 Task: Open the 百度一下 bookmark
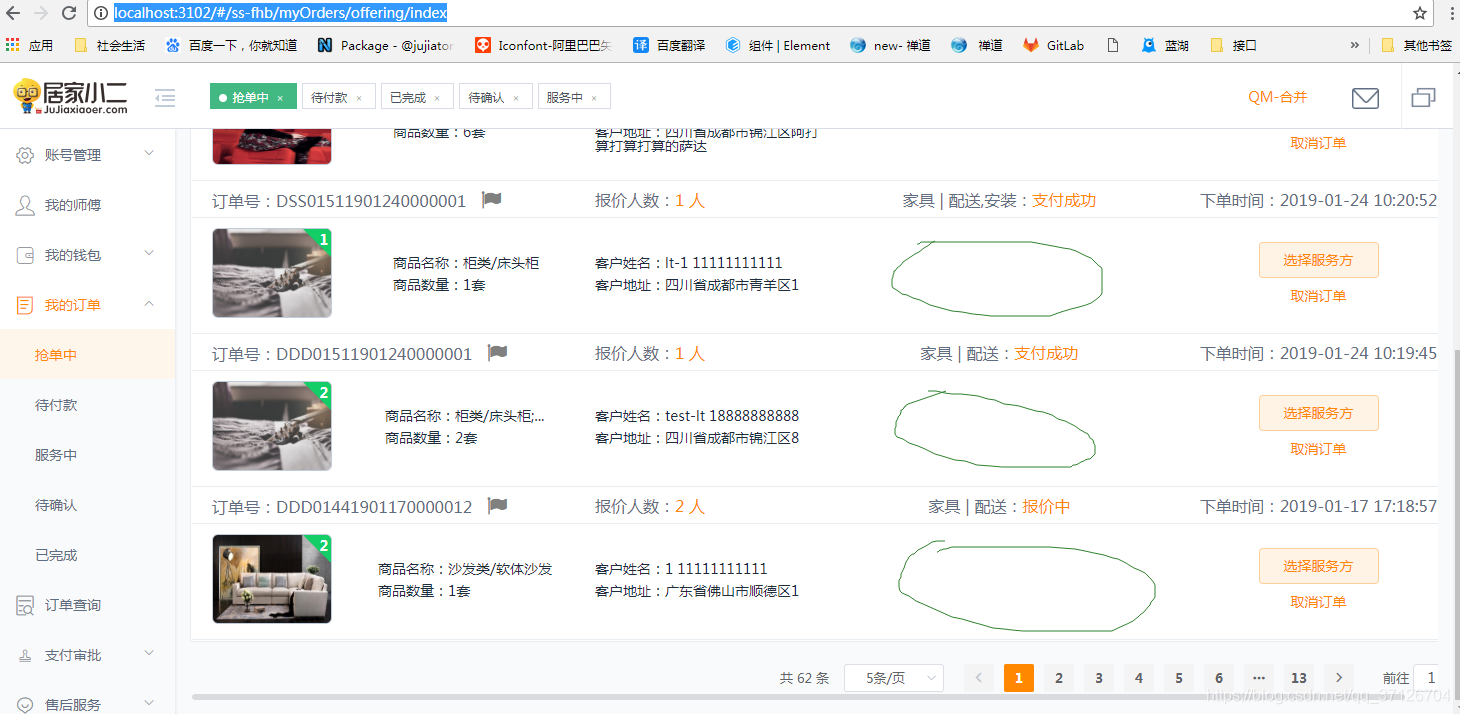coord(231,45)
